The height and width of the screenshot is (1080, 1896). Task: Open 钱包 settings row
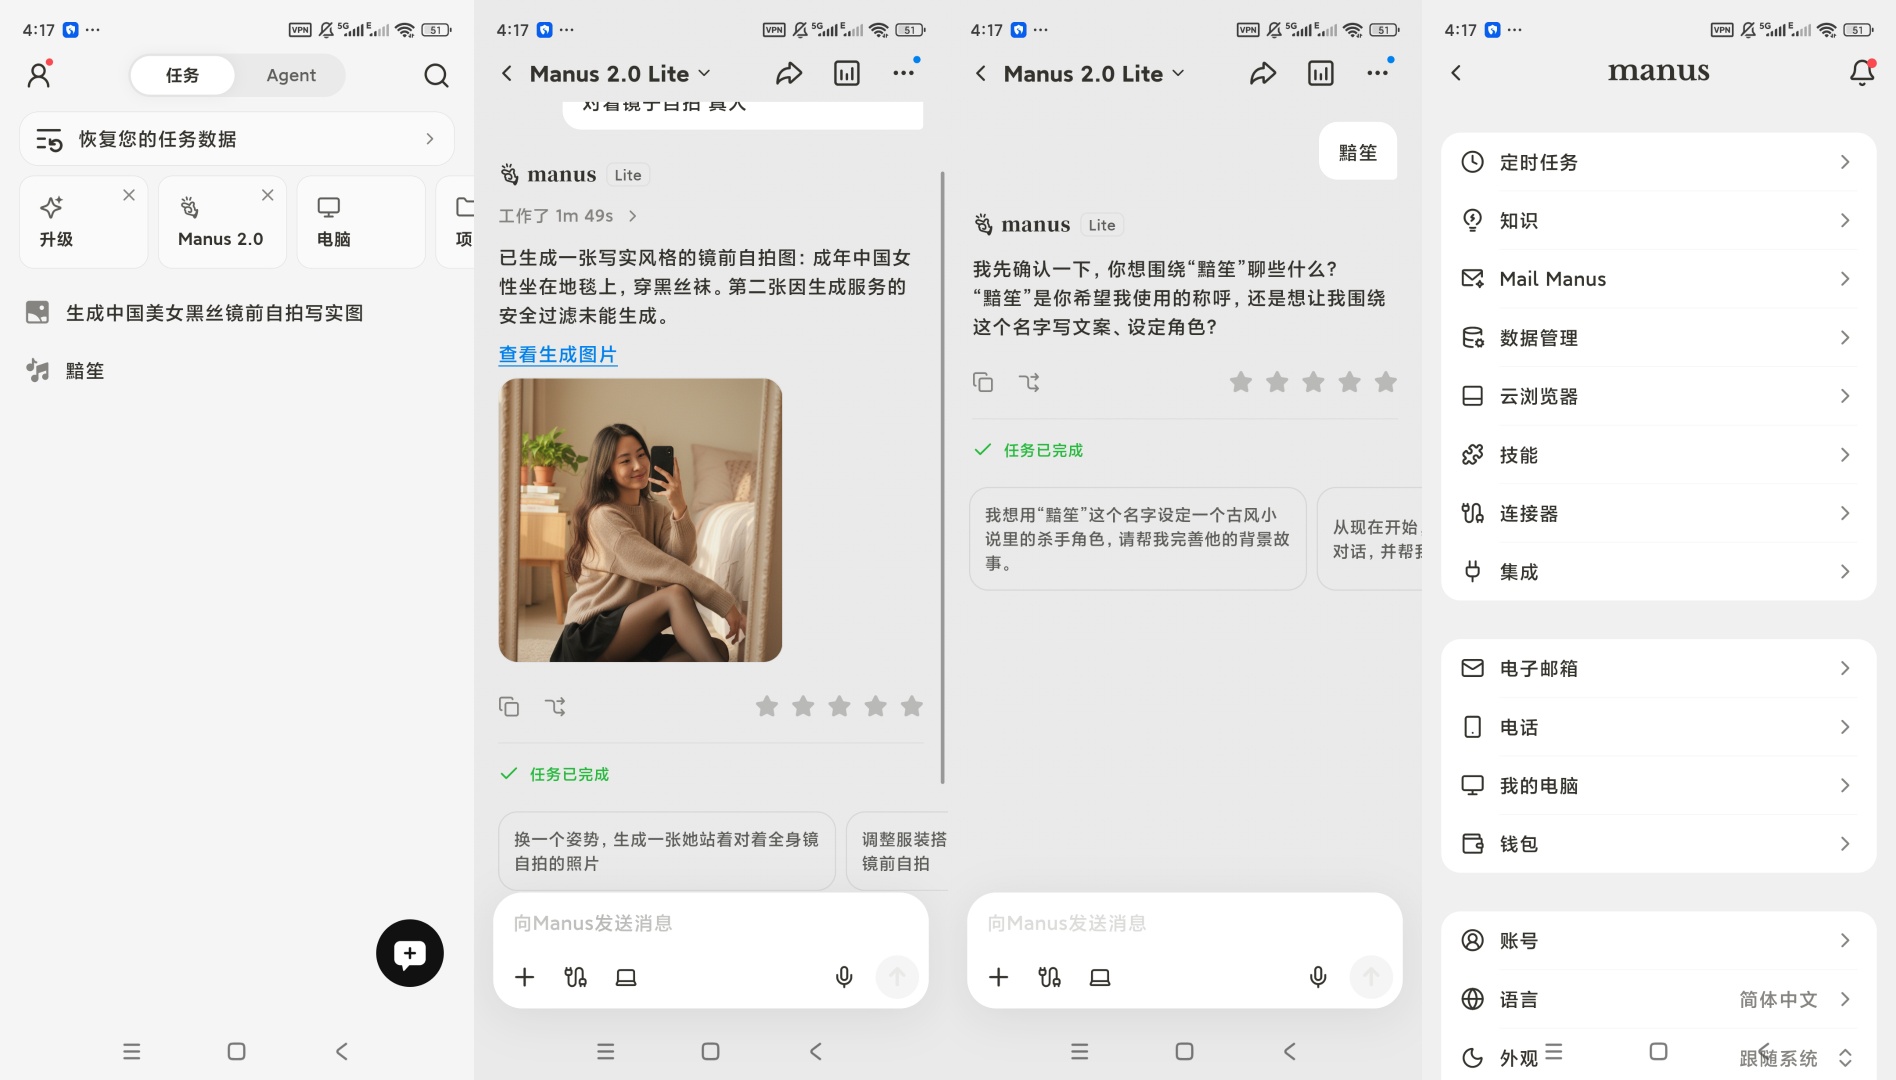pos(1658,844)
